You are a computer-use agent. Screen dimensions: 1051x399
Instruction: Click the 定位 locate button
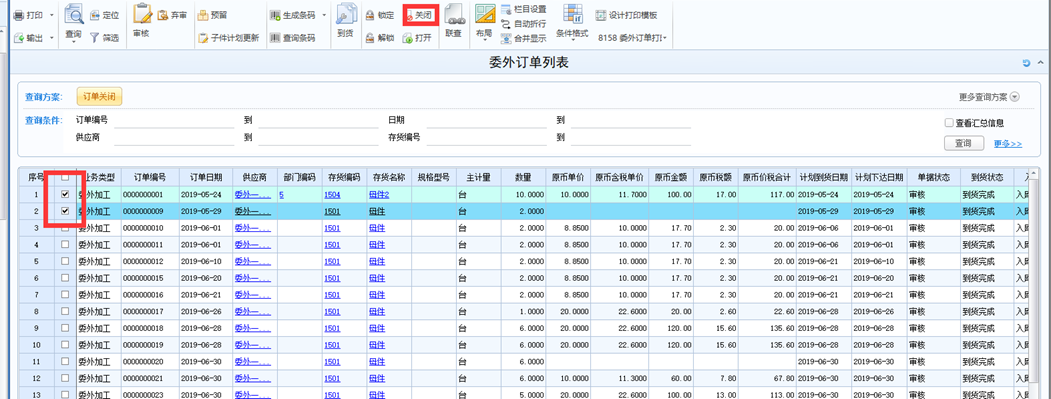tap(104, 15)
